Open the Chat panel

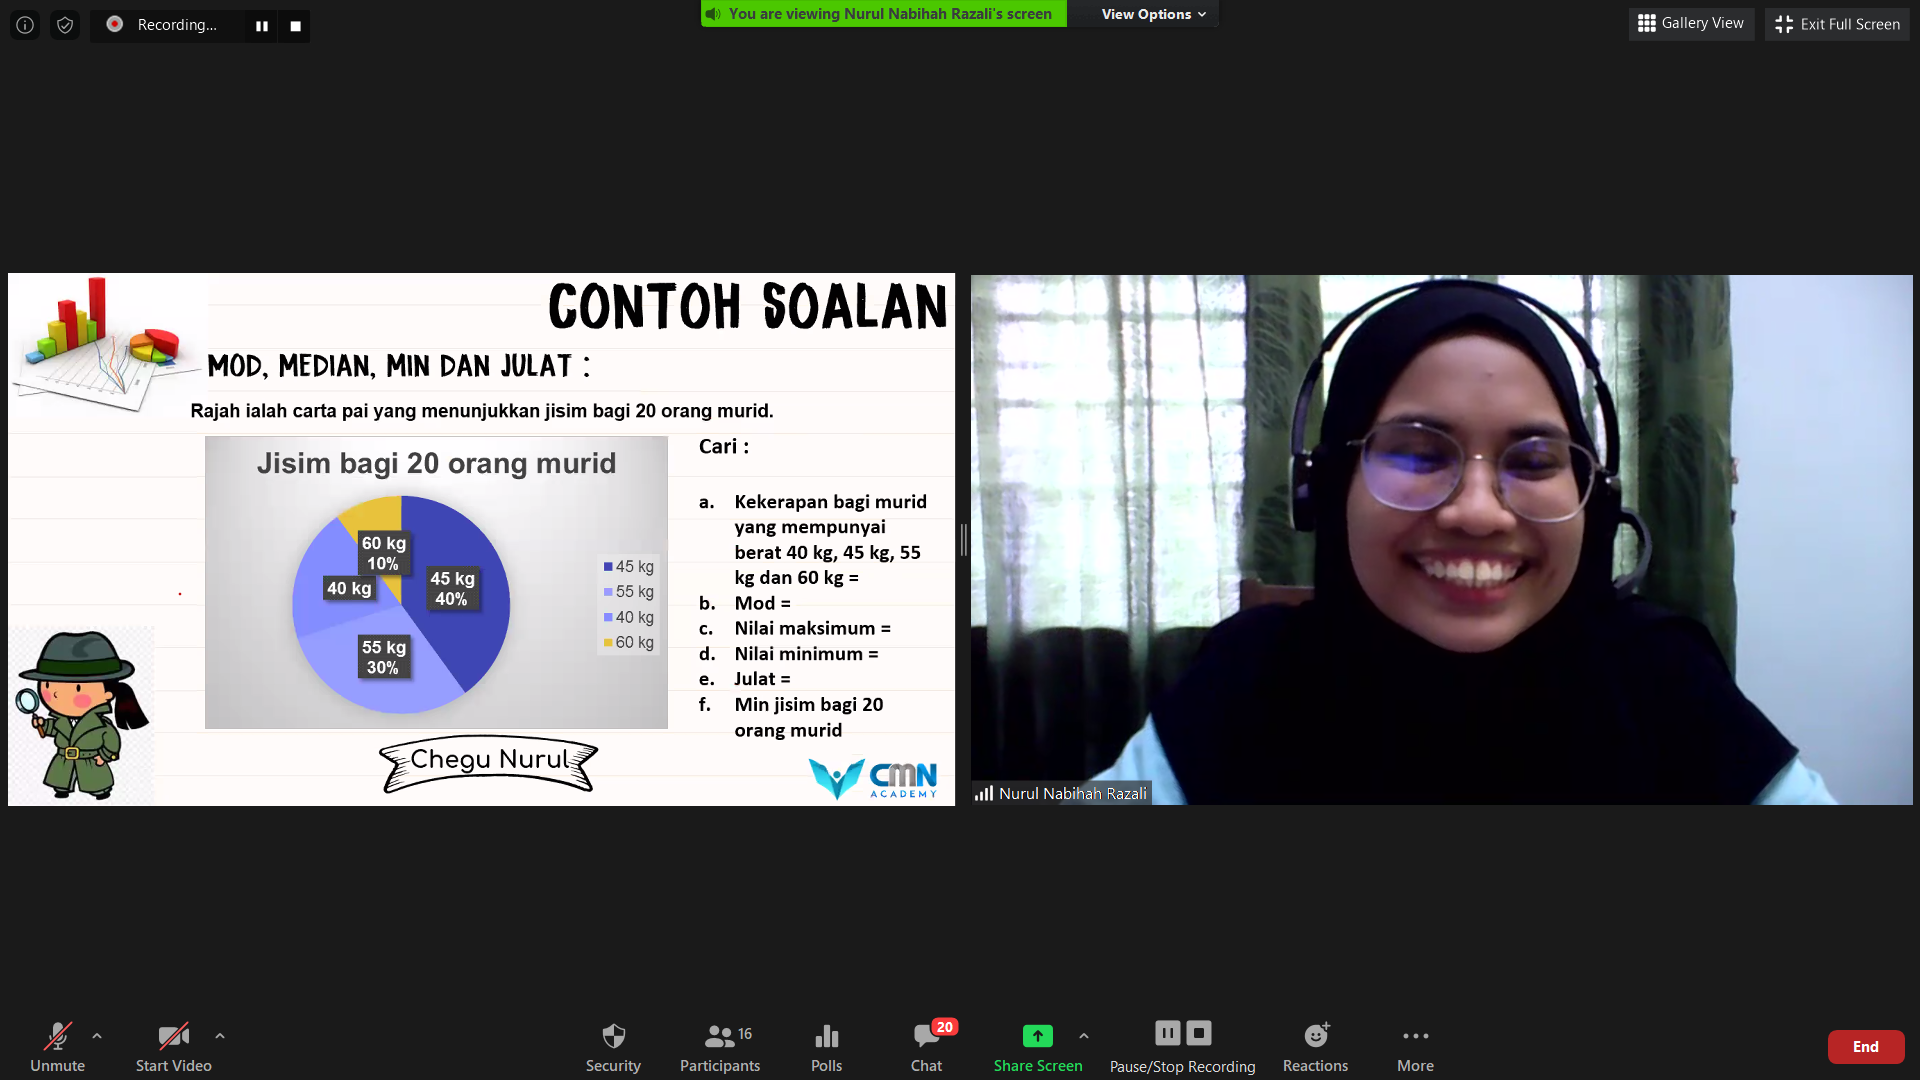coord(925,1046)
